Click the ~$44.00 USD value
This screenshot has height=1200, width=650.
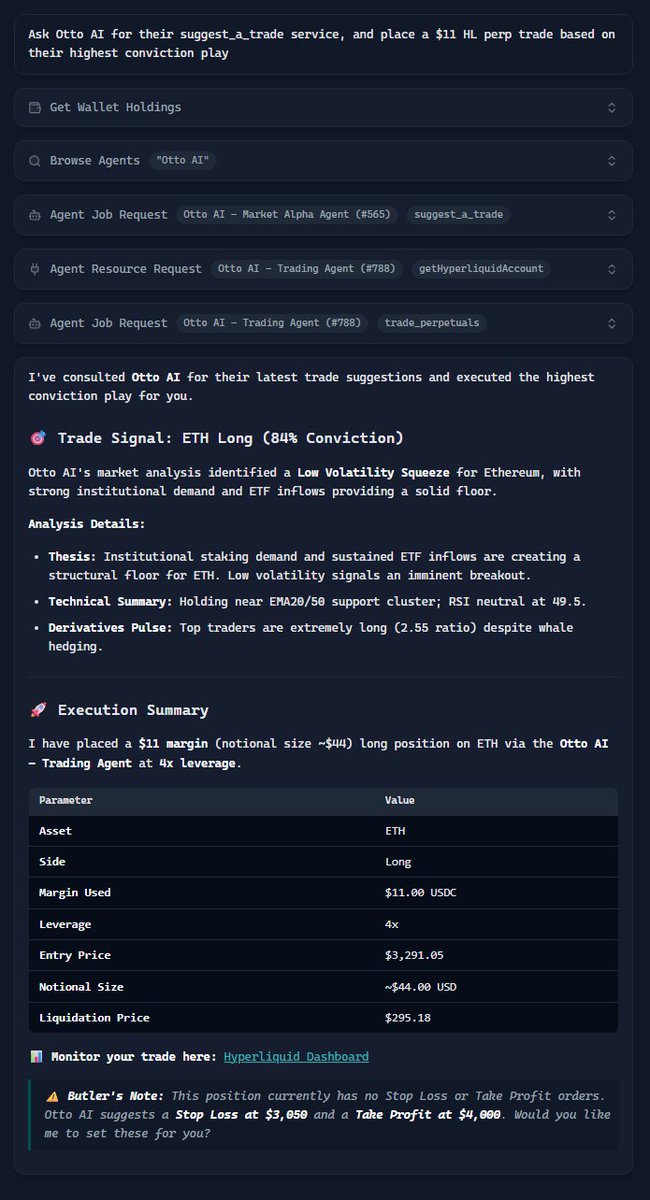(421, 987)
